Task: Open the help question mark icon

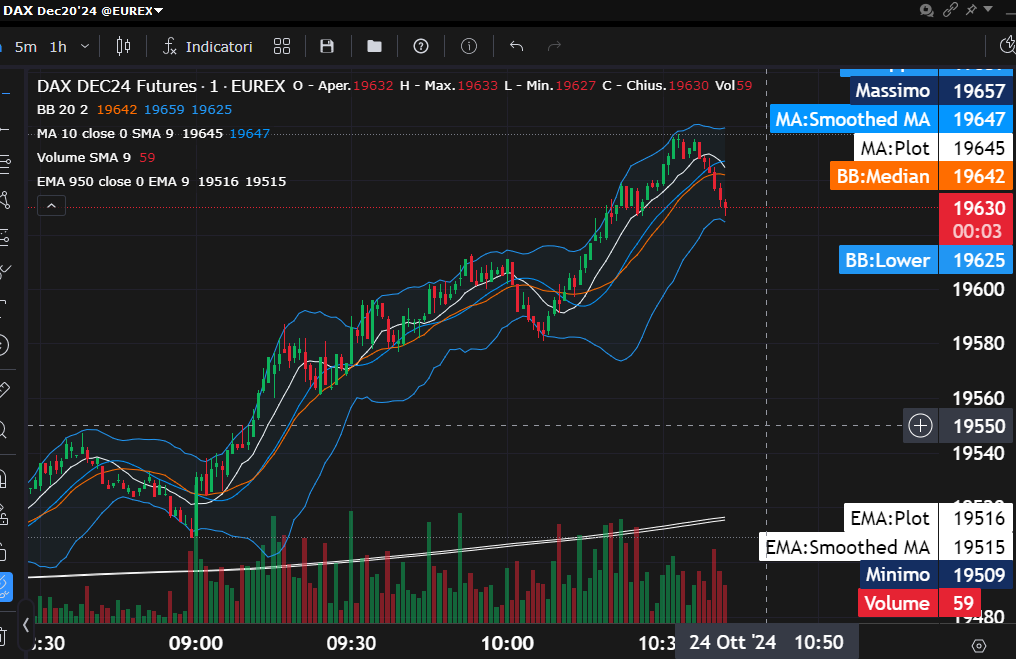Action: tap(421, 46)
